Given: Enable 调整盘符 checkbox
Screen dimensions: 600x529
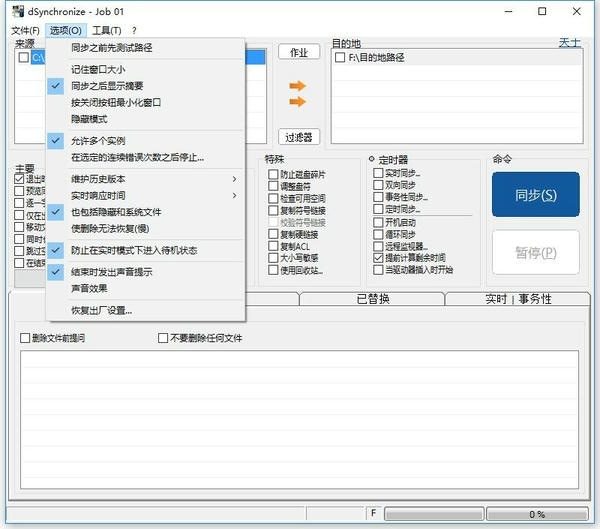Looking at the screenshot, I should pos(273,186).
